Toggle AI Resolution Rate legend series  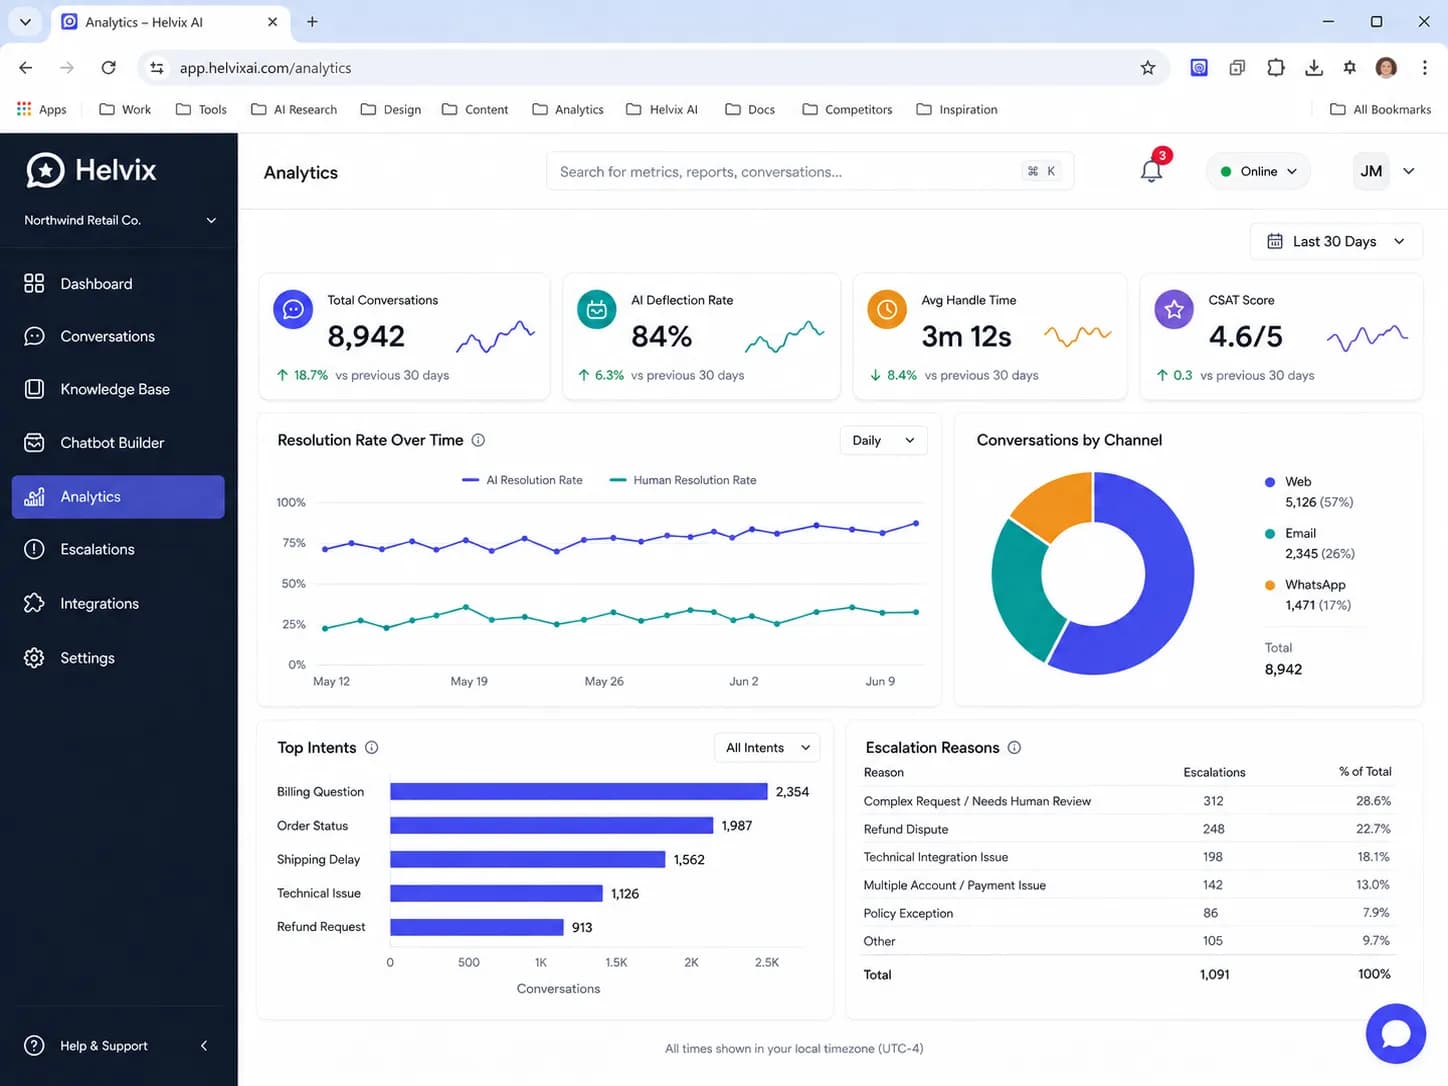522,480
